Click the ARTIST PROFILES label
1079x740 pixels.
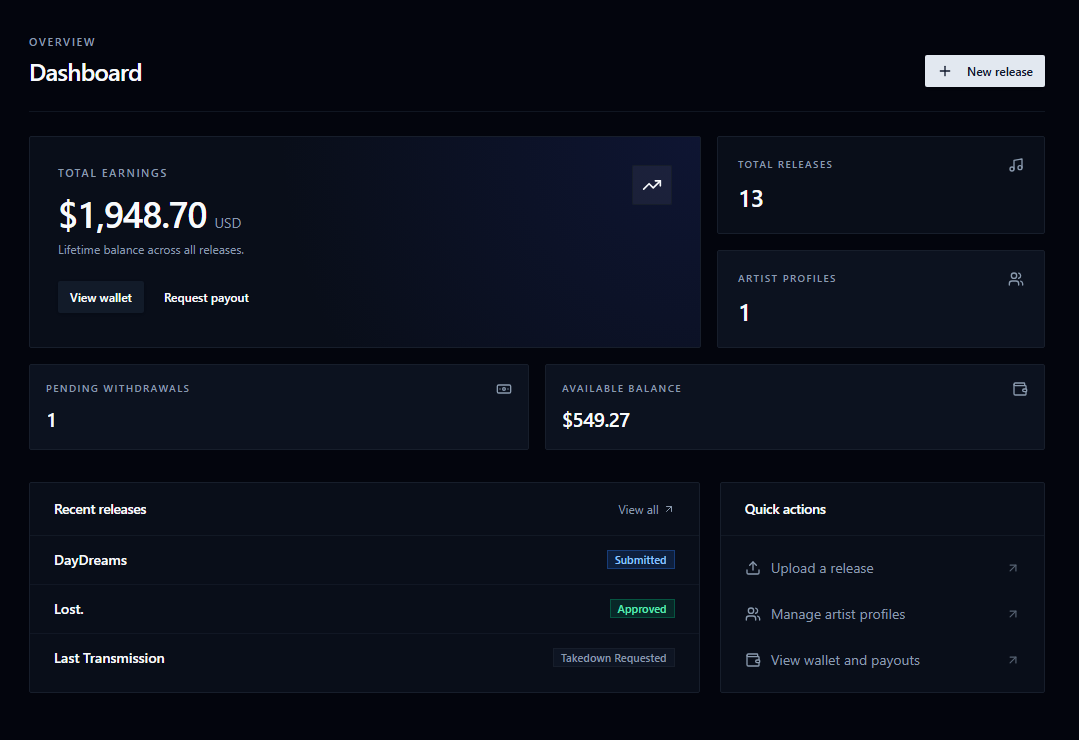click(787, 279)
